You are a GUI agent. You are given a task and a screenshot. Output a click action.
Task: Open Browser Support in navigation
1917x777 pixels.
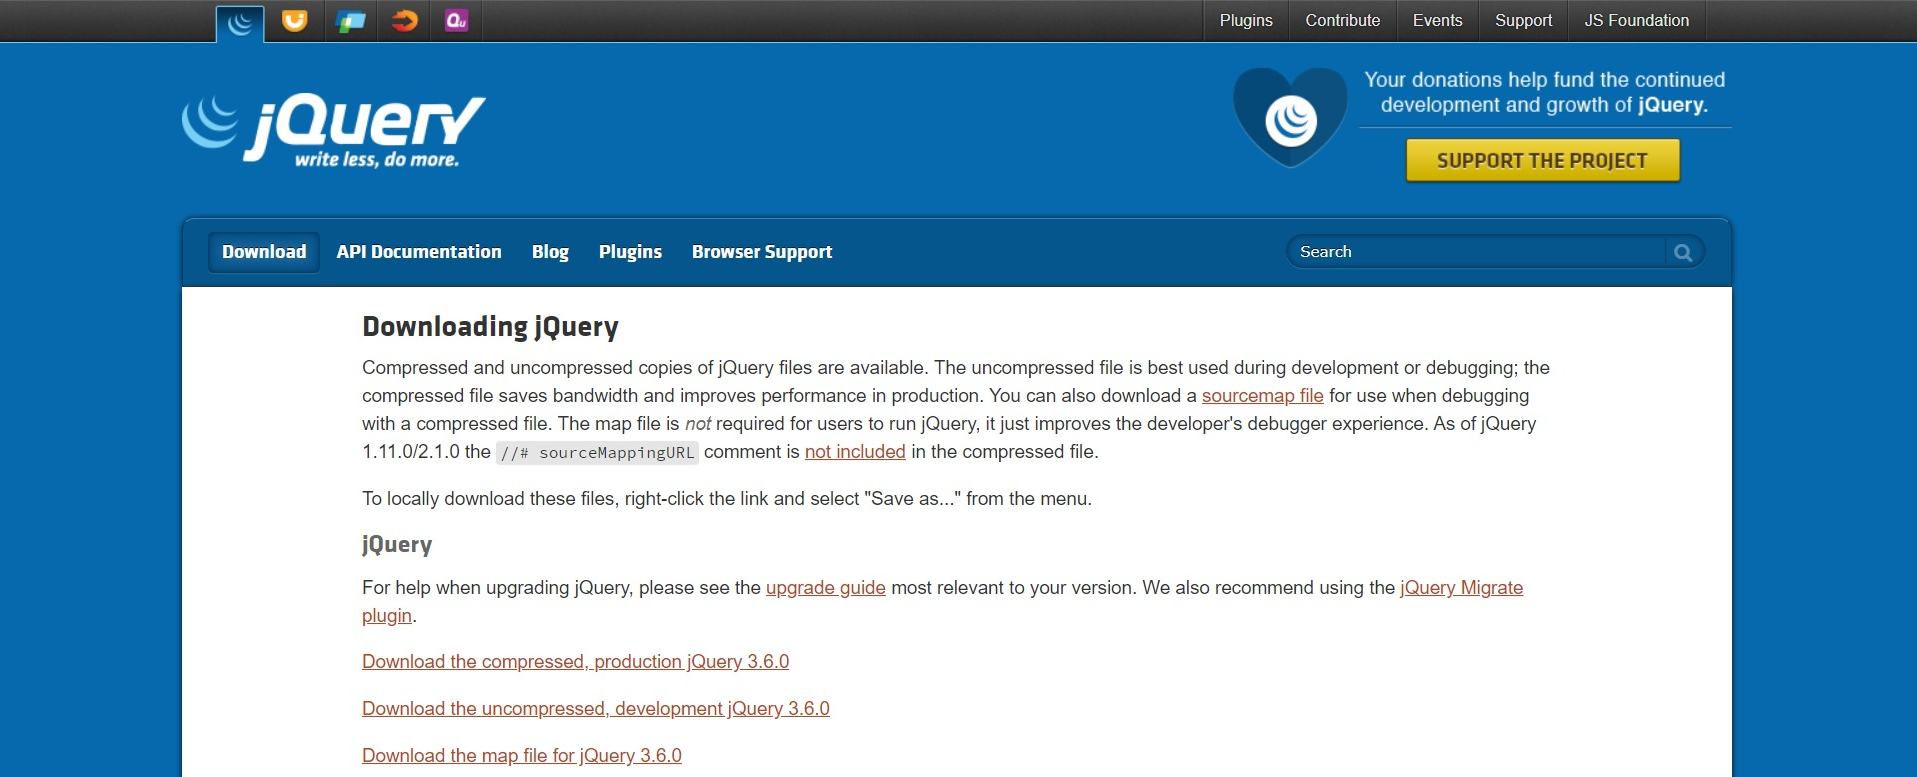pyautogui.click(x=762, y=252)
